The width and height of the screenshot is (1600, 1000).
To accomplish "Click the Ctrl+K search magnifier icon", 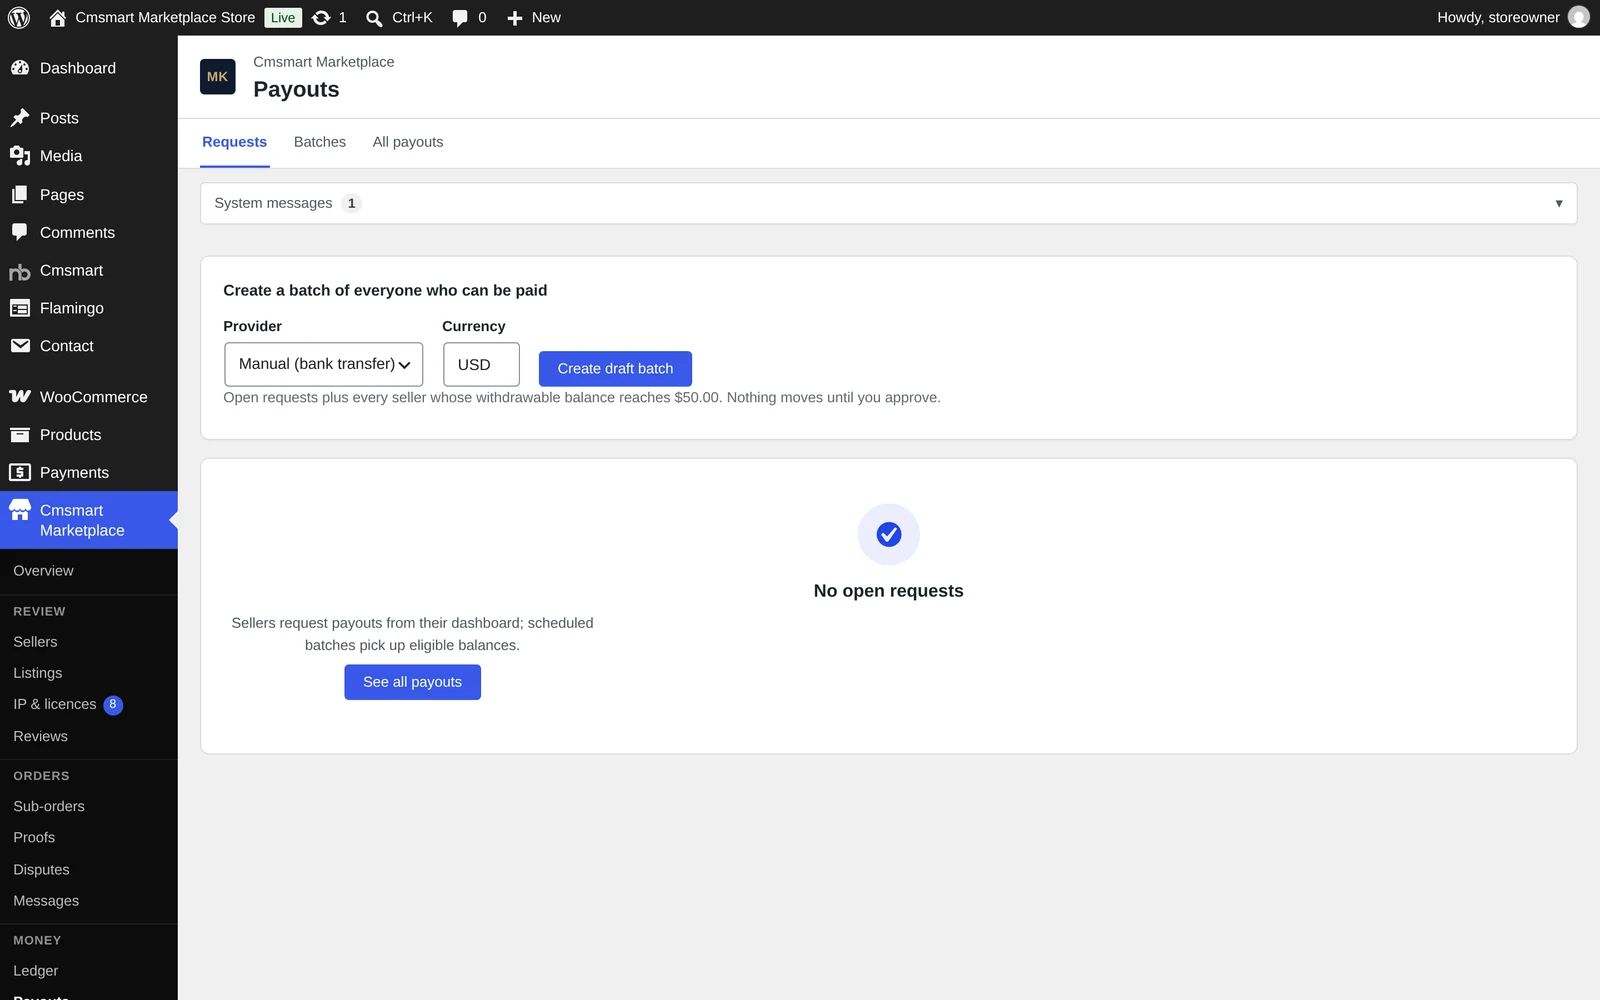I will (x=374, y=18).
